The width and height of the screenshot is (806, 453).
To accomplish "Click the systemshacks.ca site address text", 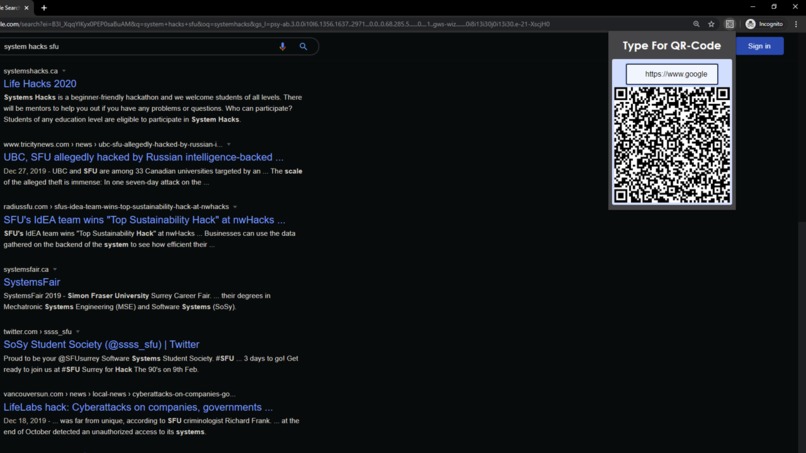I will (31, 71).
